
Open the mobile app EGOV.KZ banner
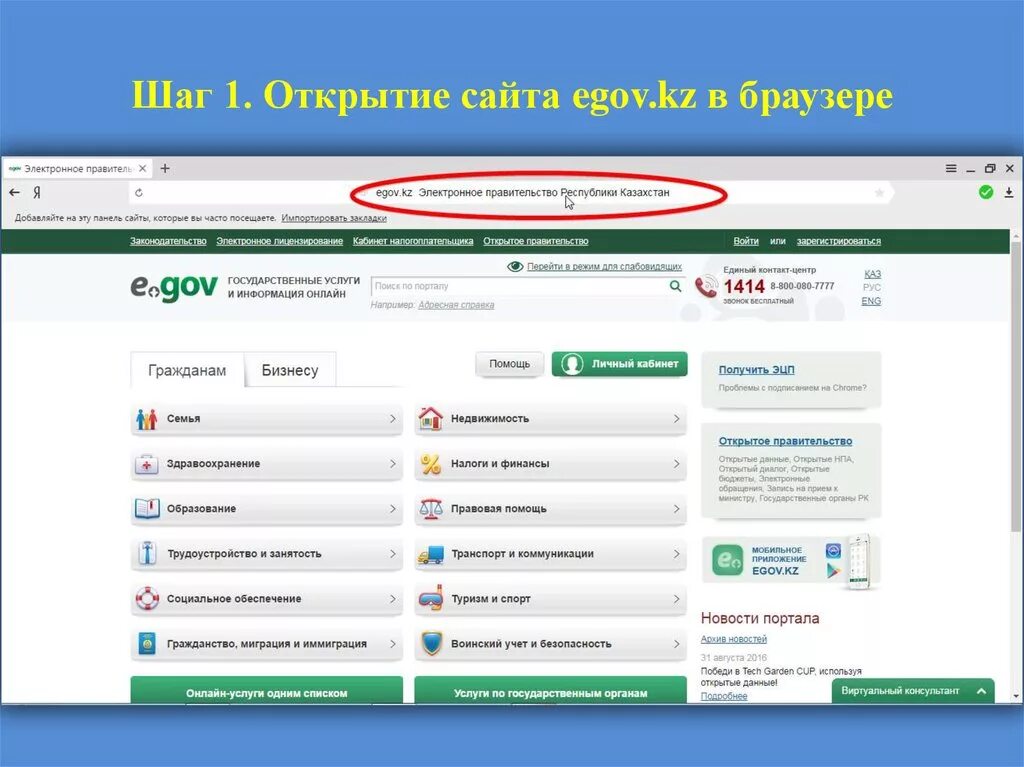tap(791, 560)
